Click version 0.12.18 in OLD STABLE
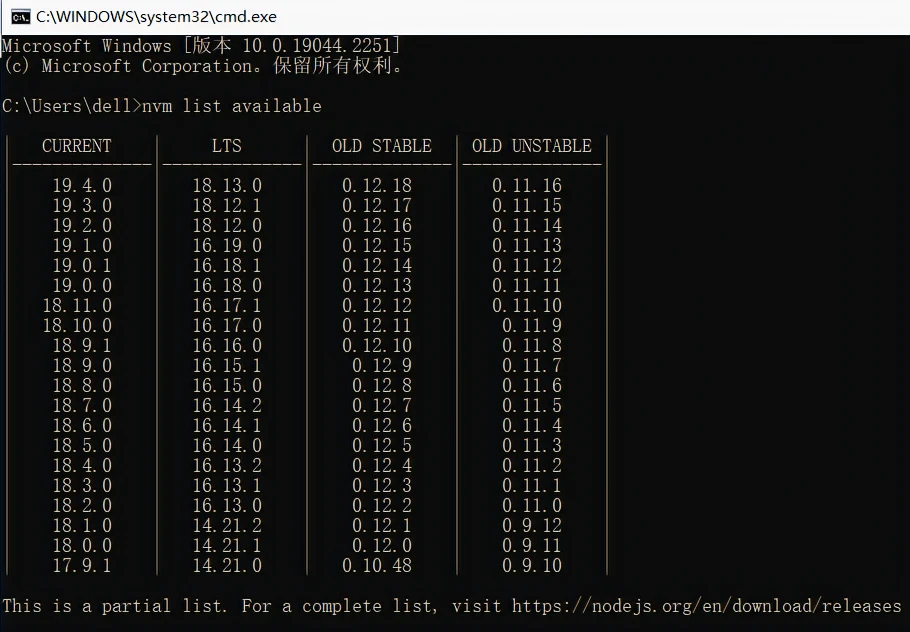This screenshot has width=910, height=632. click(377, 186)
